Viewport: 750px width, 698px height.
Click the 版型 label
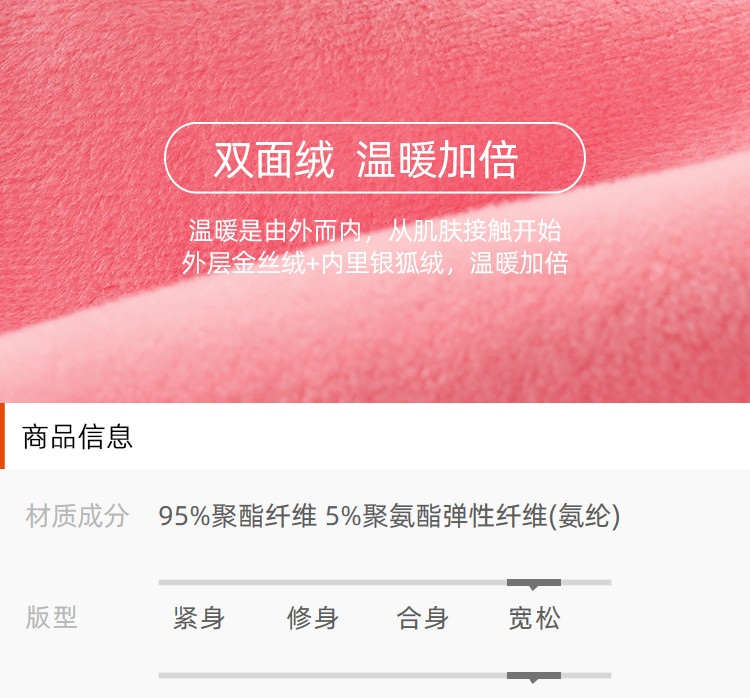(51, 617)
